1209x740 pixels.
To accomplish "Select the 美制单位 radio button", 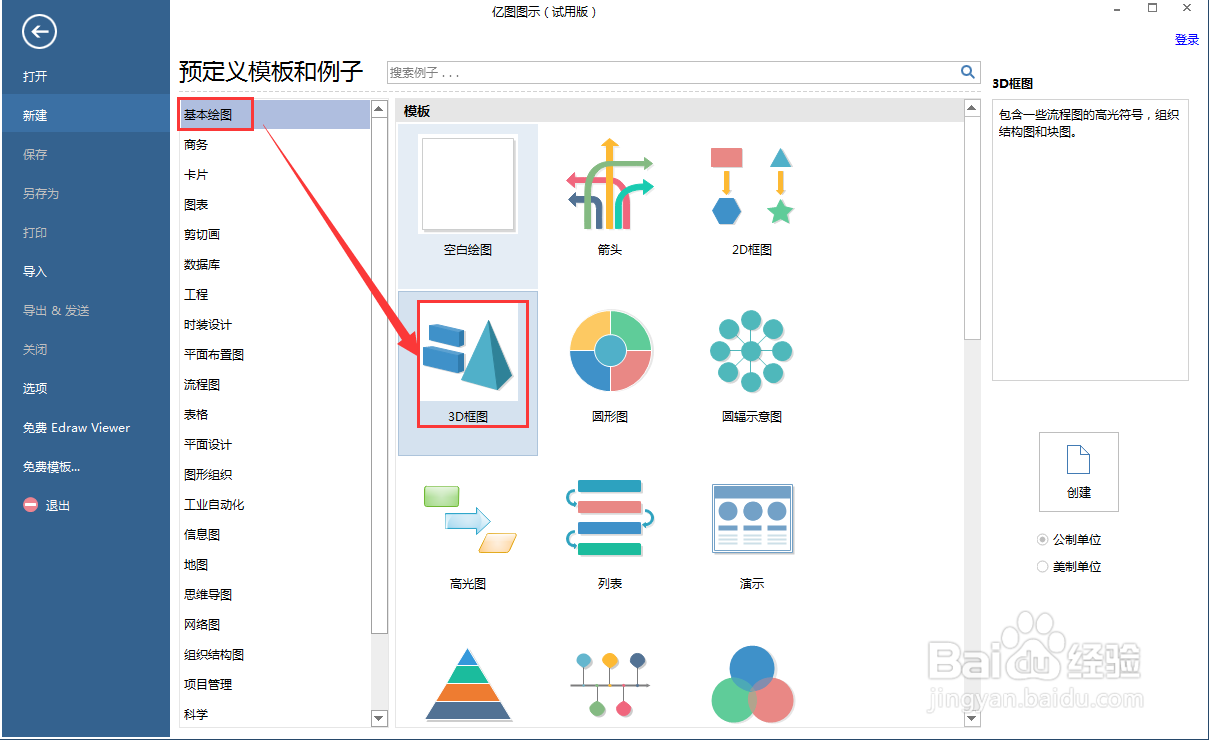I will 1042,565.
